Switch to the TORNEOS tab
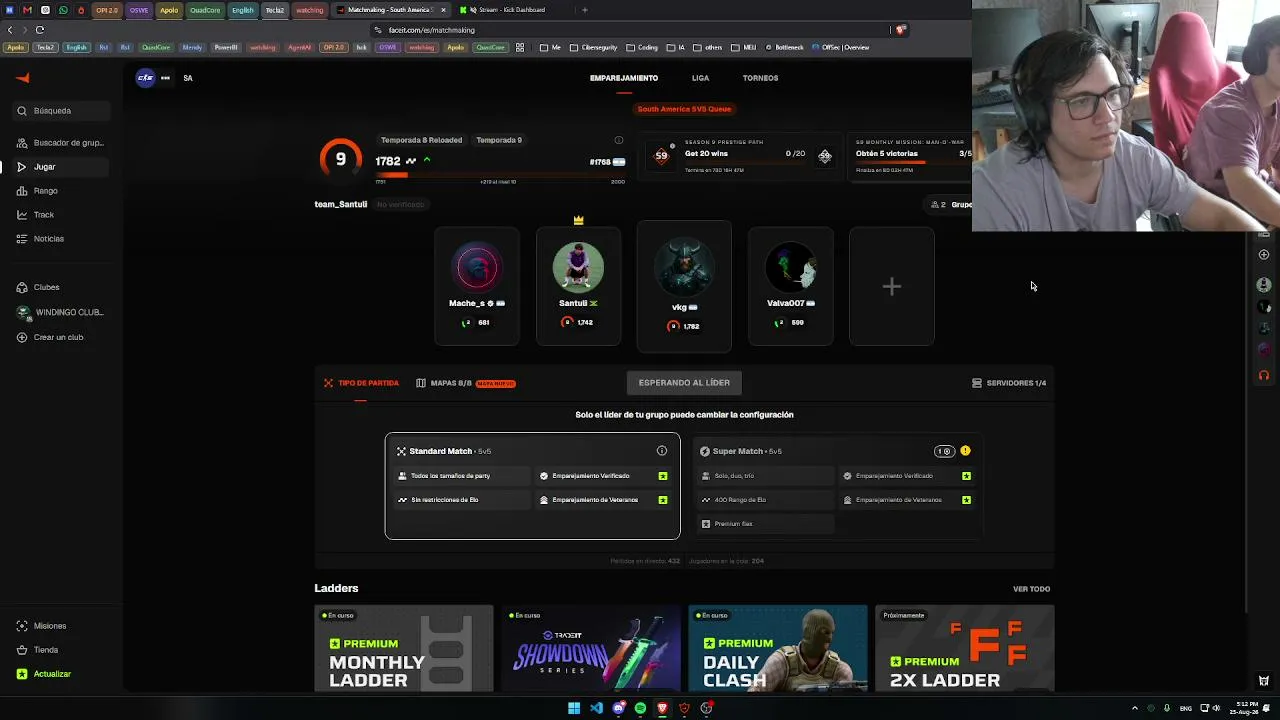Screen dimensions: 1280x720 [x=760, y=78]
